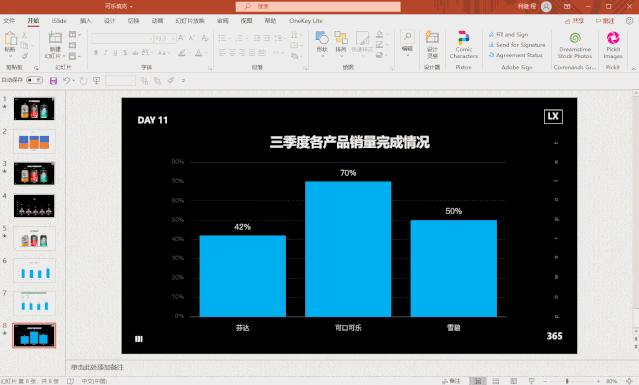Click the New Slide icon
The height and width of the screenshot is (385, 639).
pos(55,38)
